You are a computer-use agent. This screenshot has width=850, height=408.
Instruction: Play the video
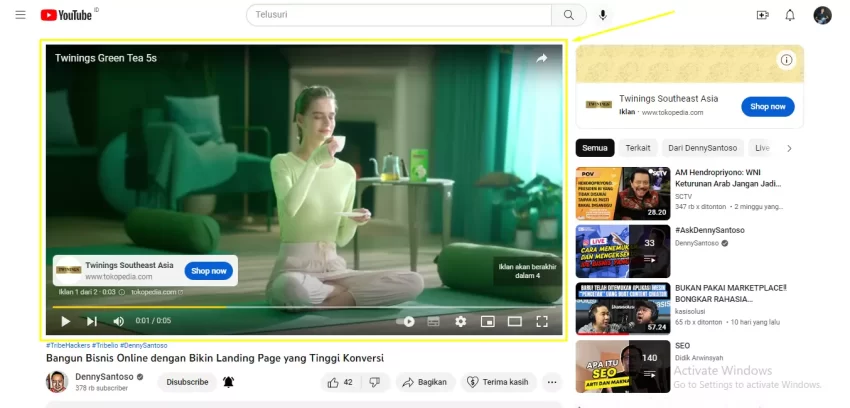point(66,321)
